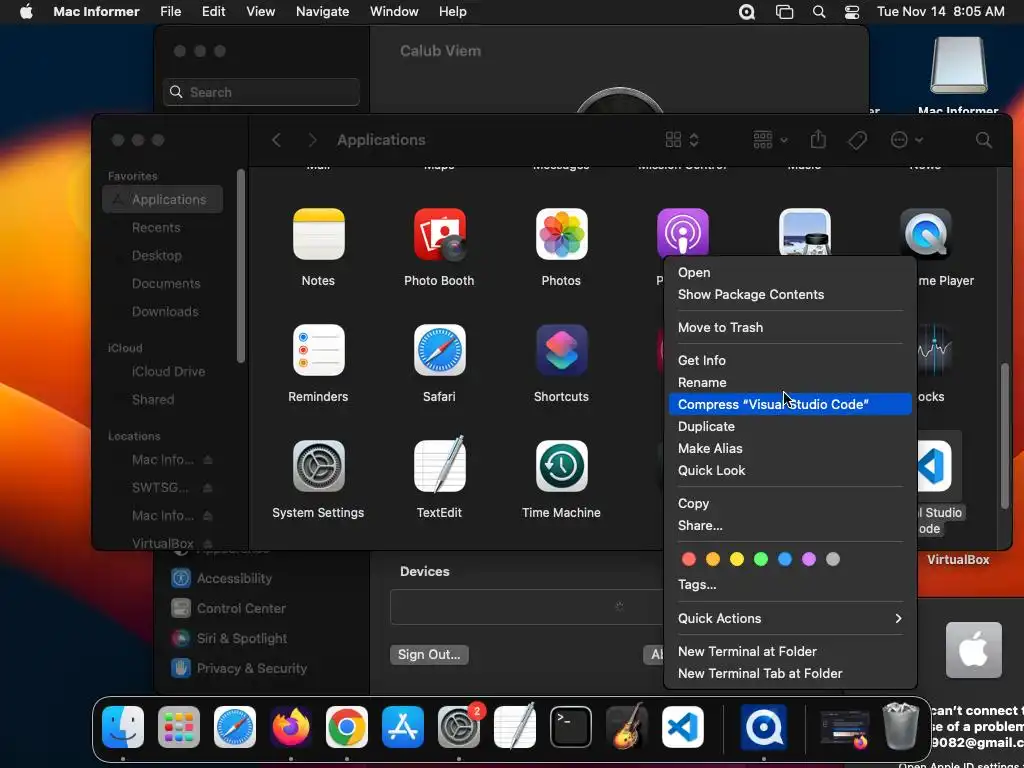The width and height of the screenshot is (1024, 768).
Task: Expand the Quick Actions submenu
Action: click(790, 618)
